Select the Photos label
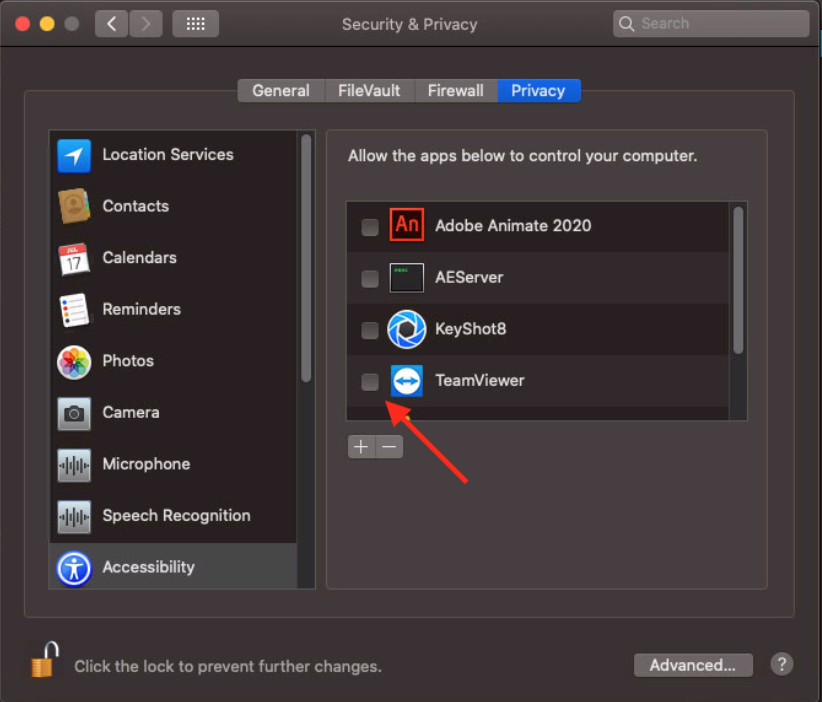 [x=128, y=361]
